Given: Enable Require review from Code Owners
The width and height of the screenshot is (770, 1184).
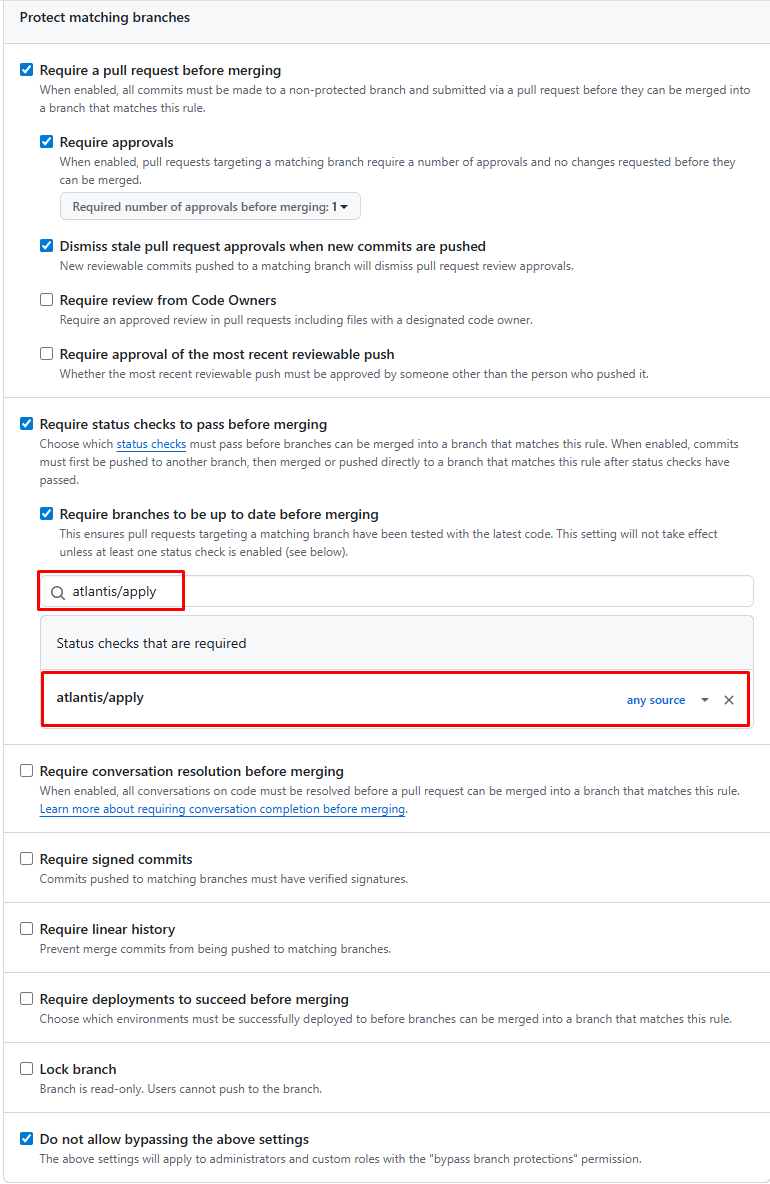Looking at the screenshot, I should 47,300.
